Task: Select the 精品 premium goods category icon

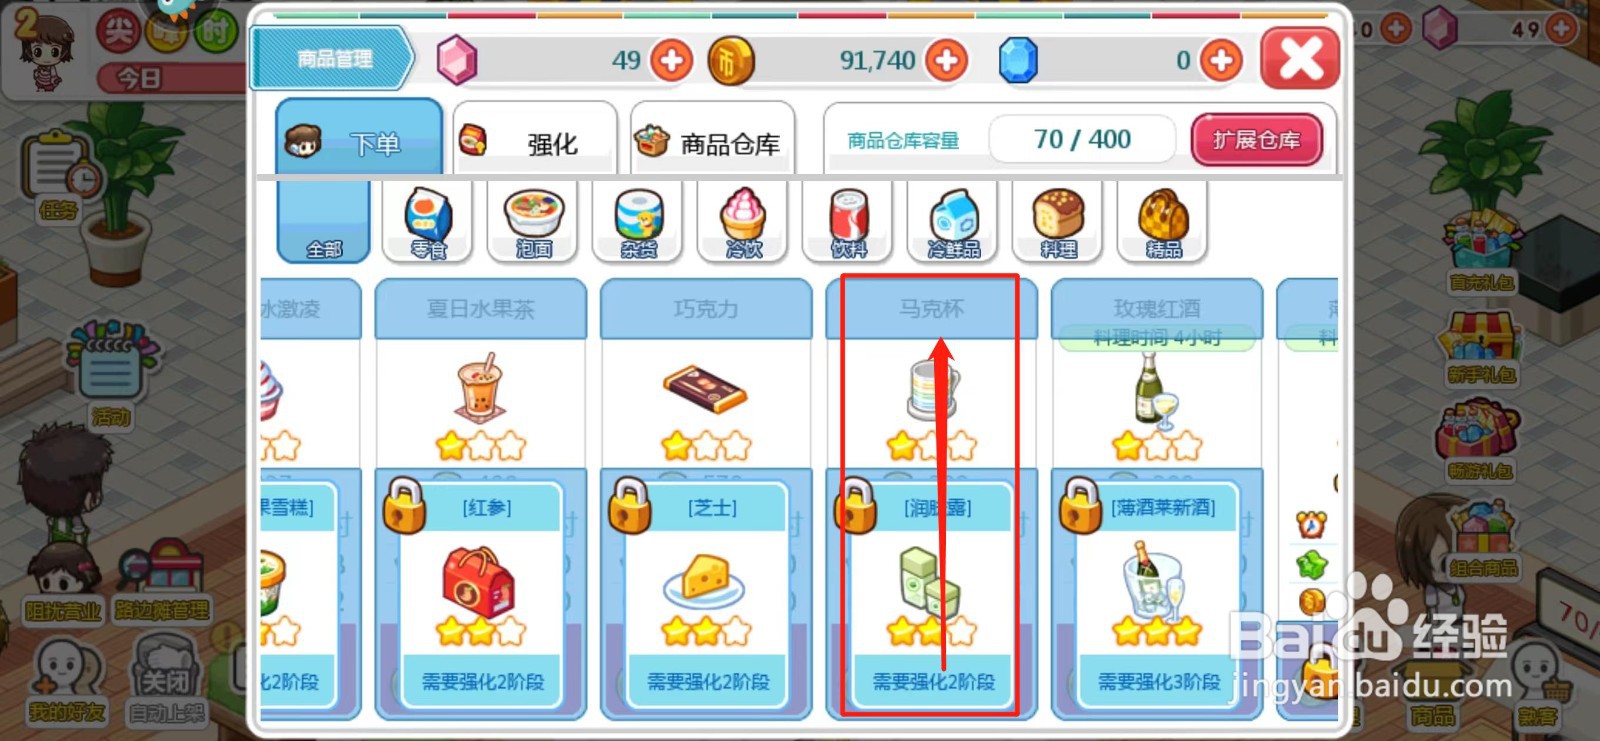Action: click(x=1163, y=222)
